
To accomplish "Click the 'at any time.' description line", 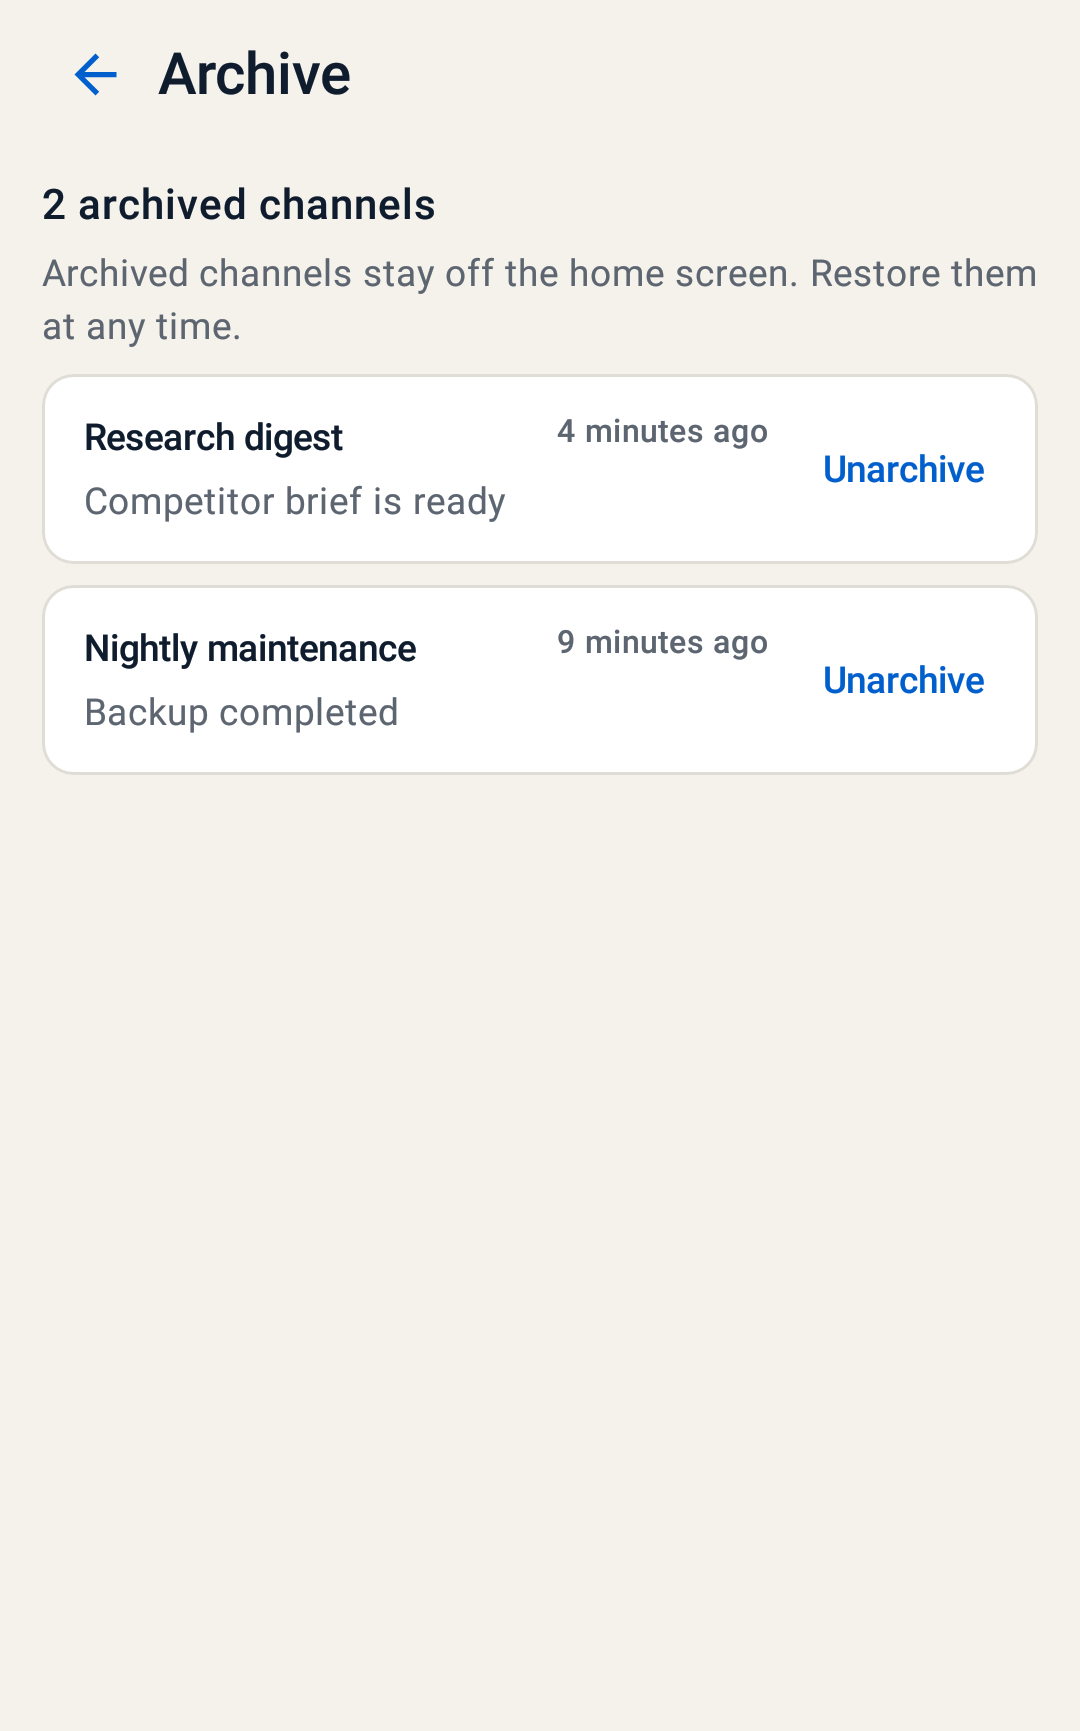I will pyautogui.click(x=142, y=327).
